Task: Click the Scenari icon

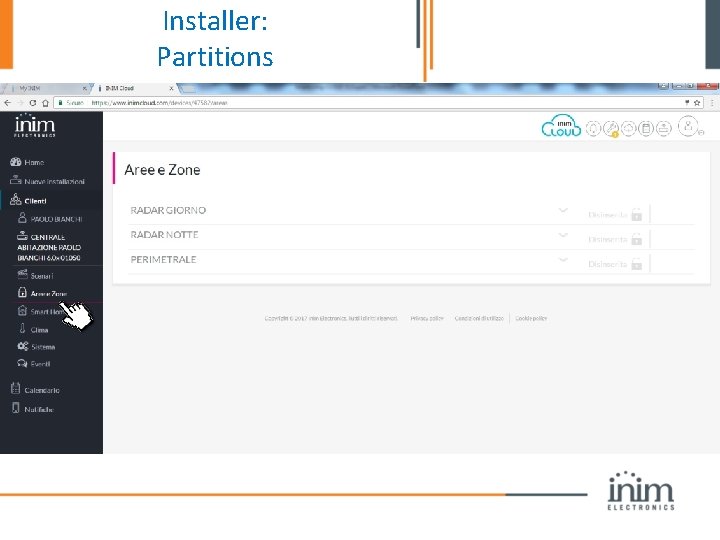Action: [x=22, y=274]
